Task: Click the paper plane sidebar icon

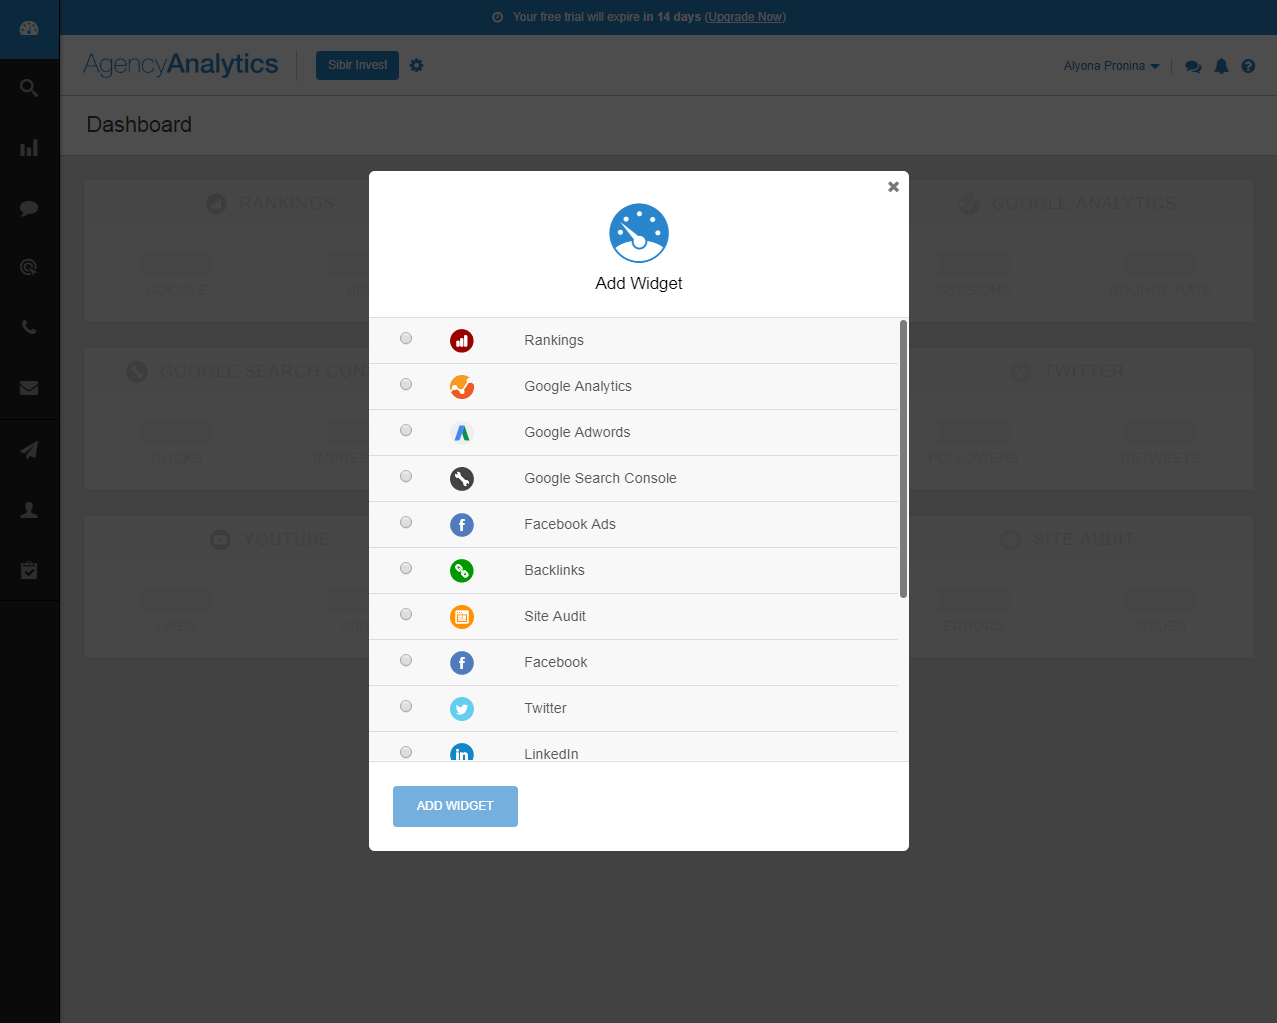Action: 29,449
